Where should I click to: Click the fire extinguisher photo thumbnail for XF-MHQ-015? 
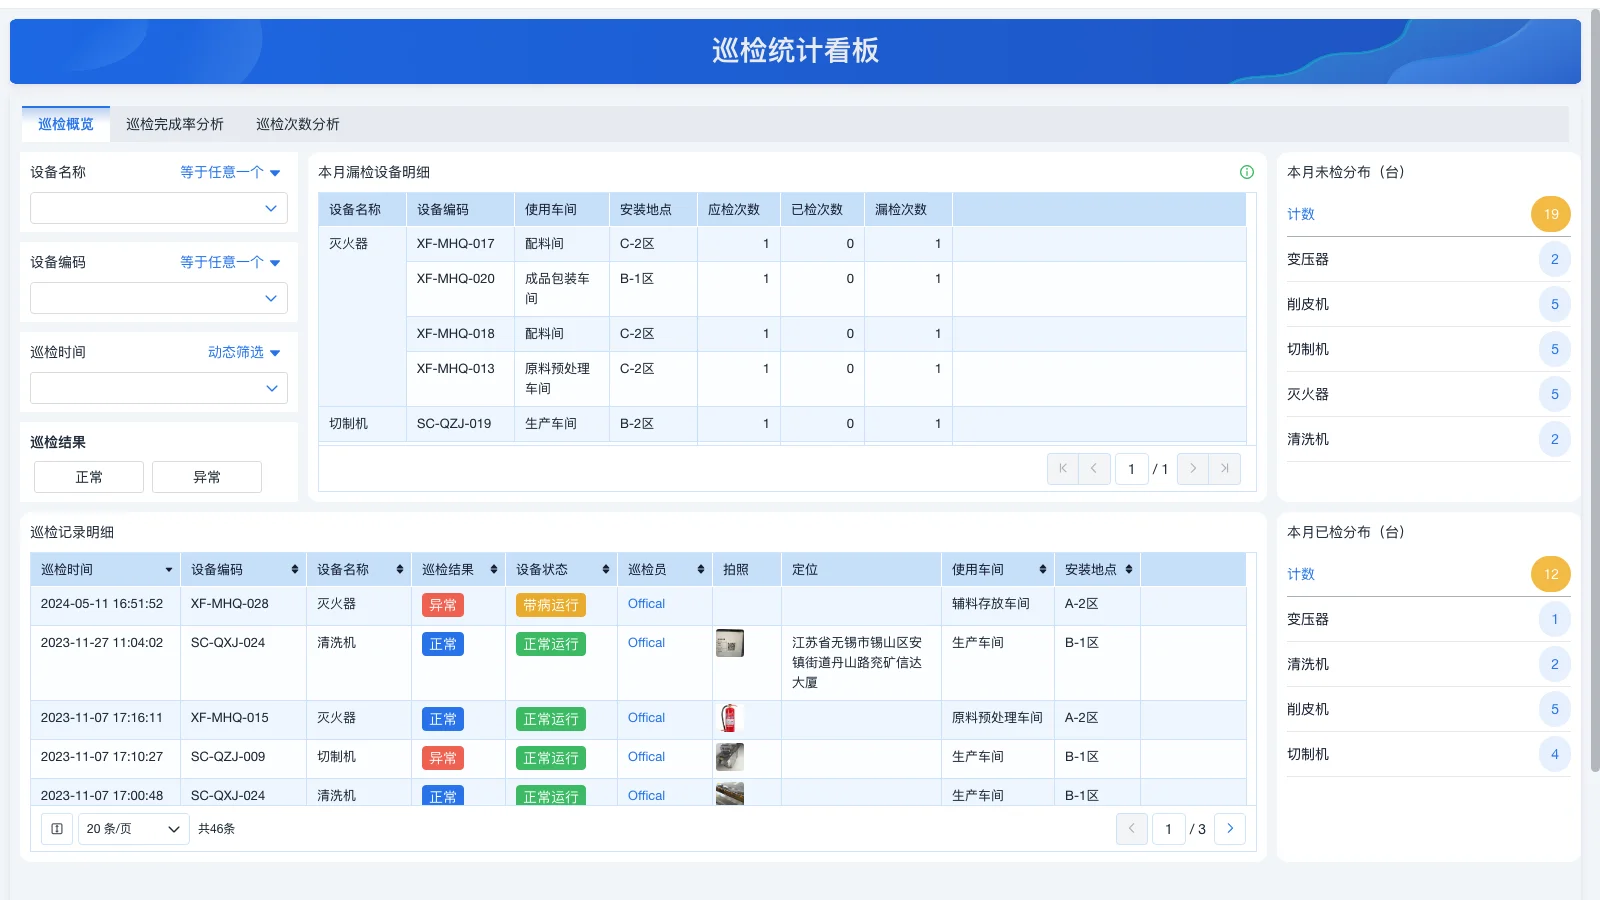pyautogui.click(x=731, y=718)
